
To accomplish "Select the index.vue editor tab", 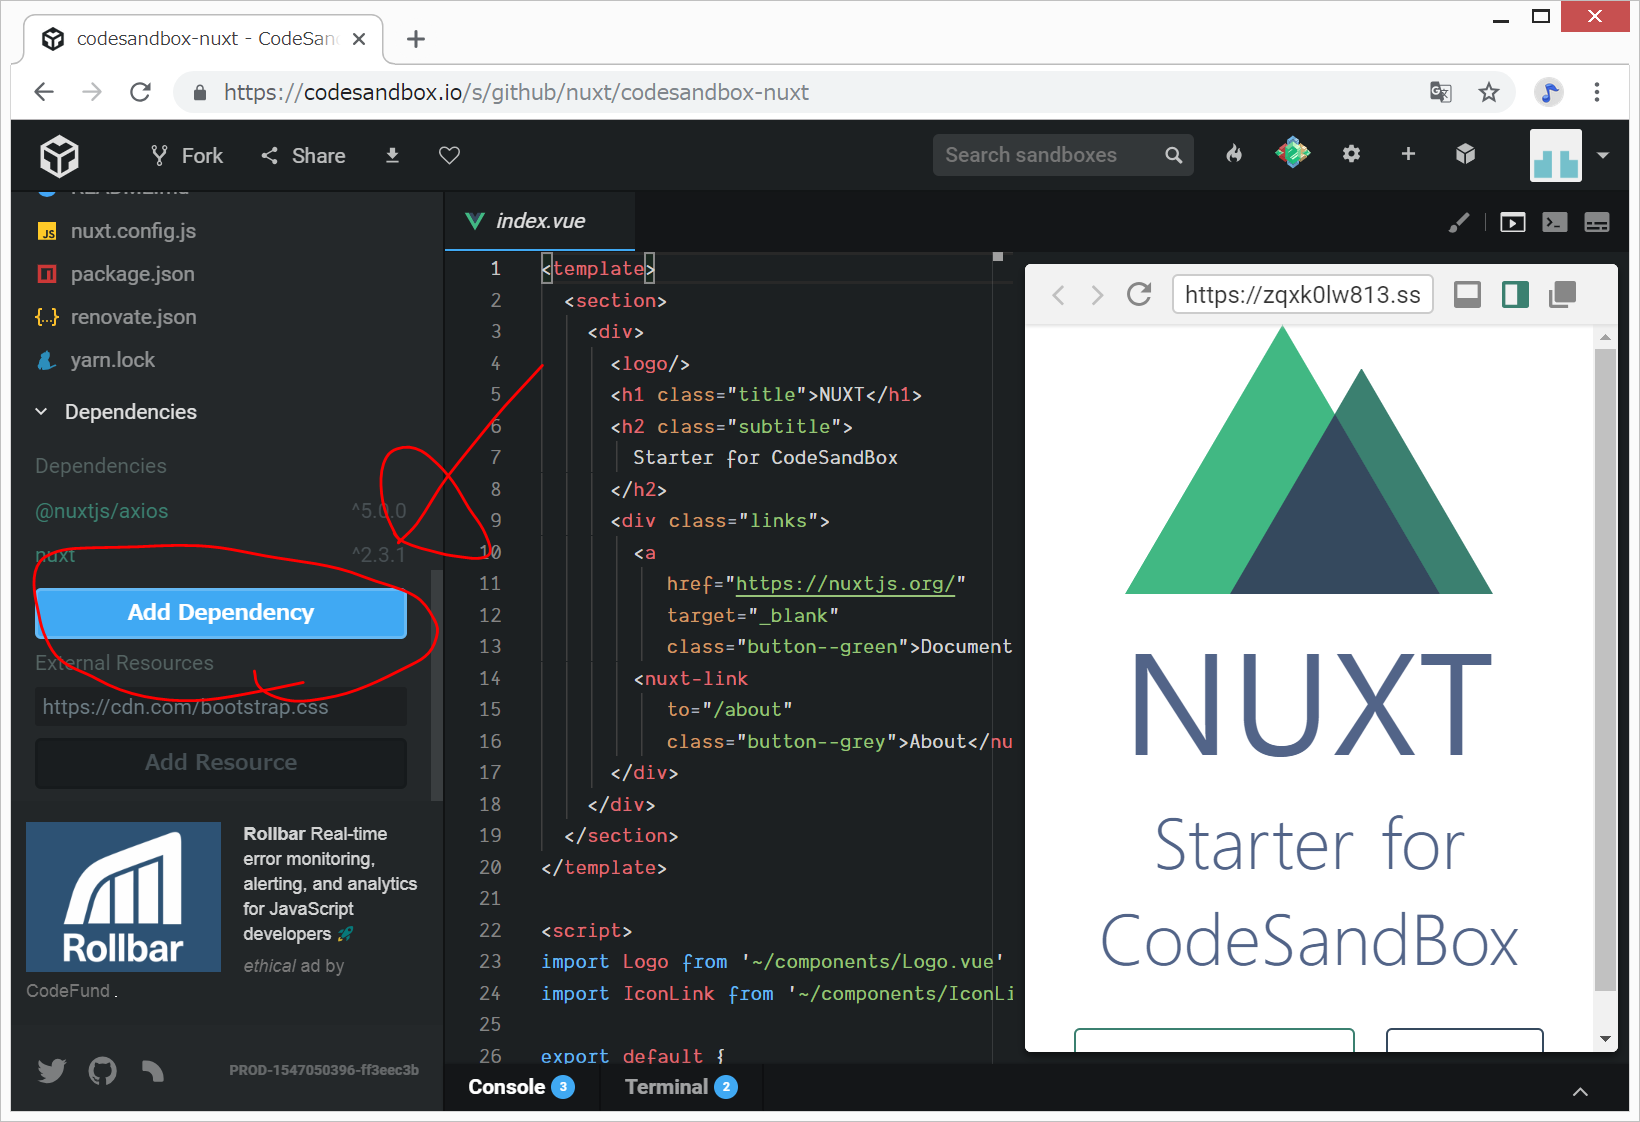I will (x=540, y=221).
